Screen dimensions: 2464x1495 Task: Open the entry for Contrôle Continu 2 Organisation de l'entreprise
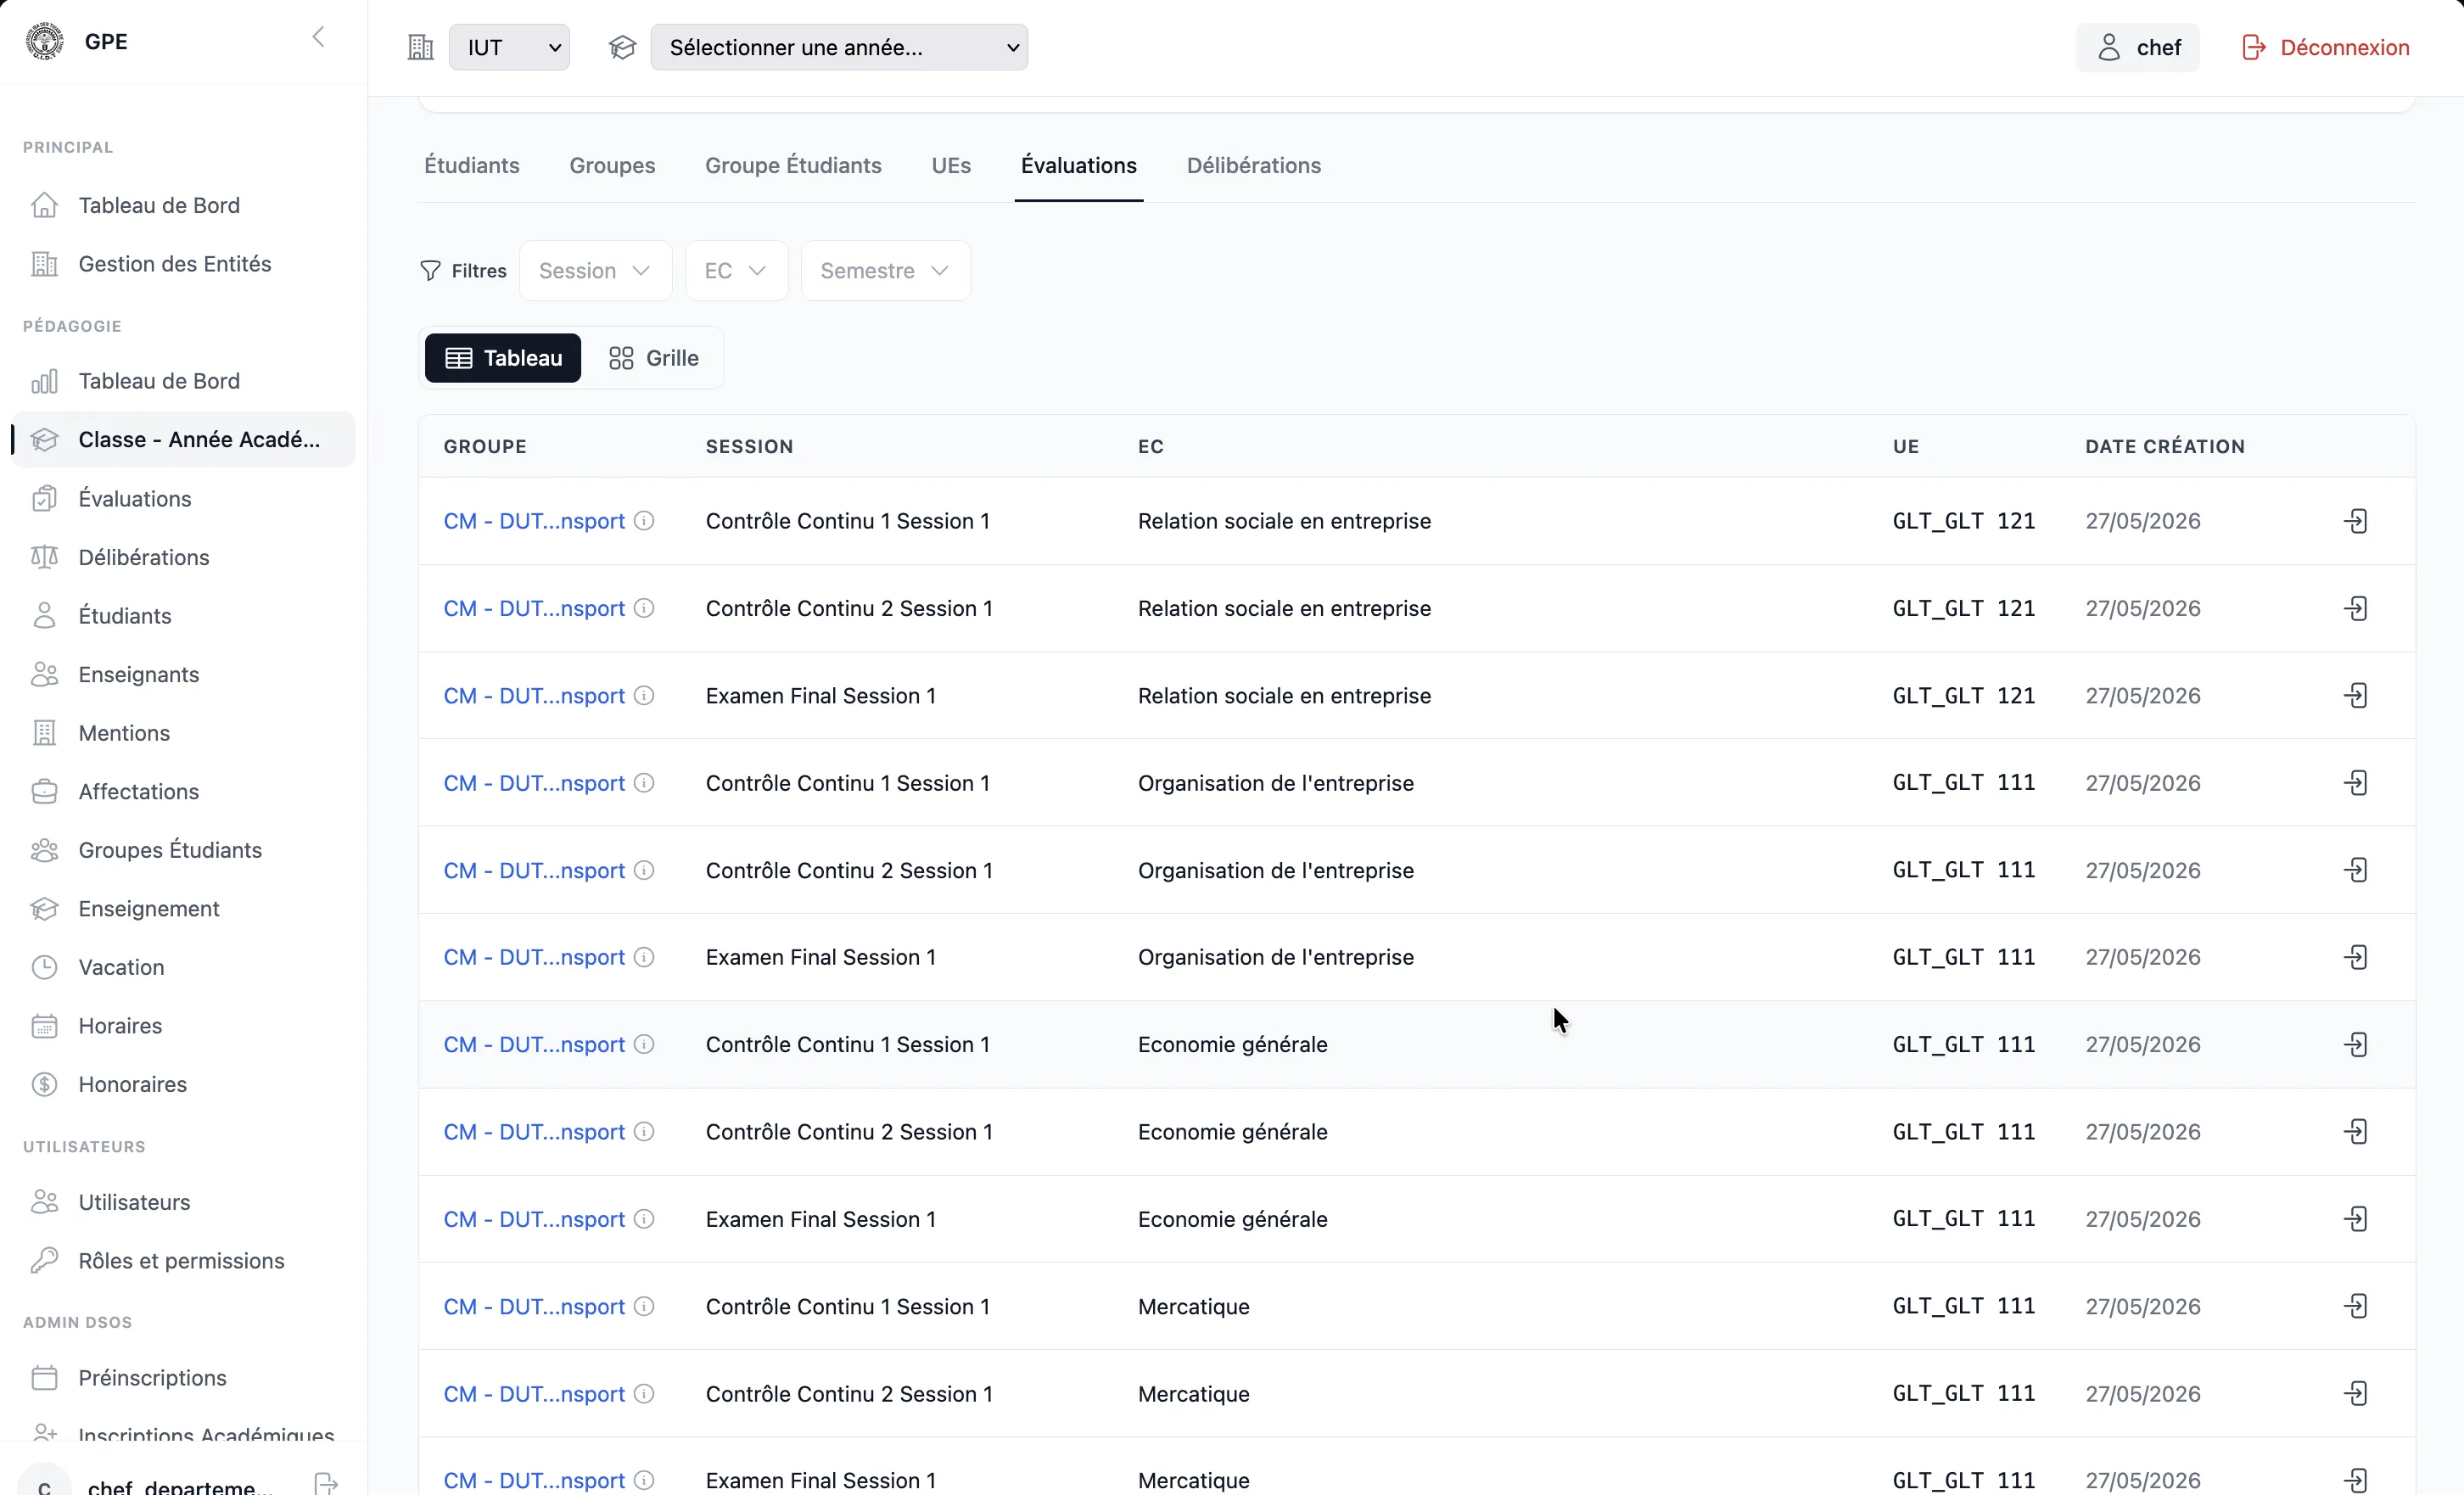pos(2356,870)
